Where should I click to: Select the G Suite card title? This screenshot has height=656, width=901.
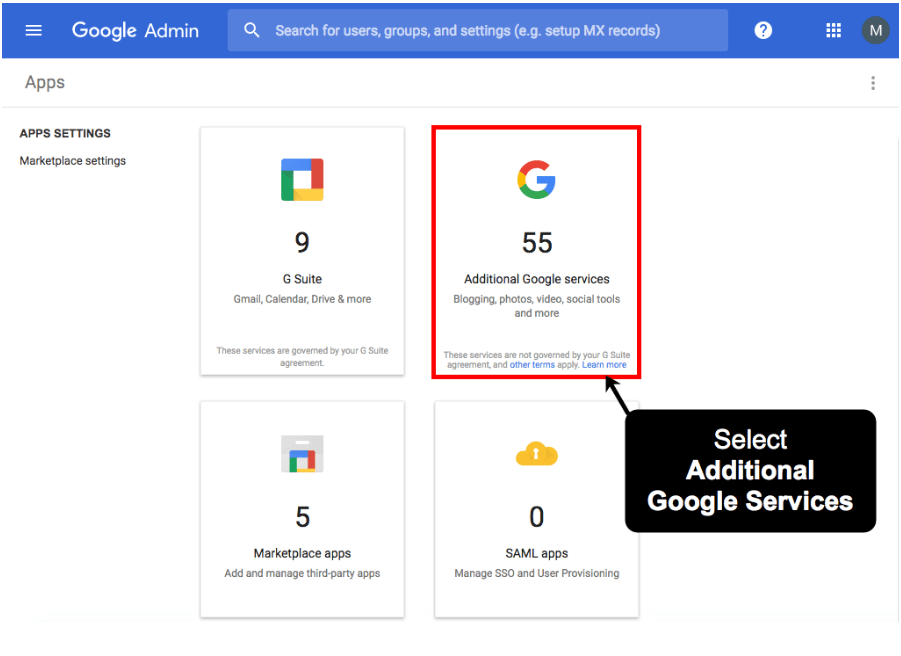[302, 279]
